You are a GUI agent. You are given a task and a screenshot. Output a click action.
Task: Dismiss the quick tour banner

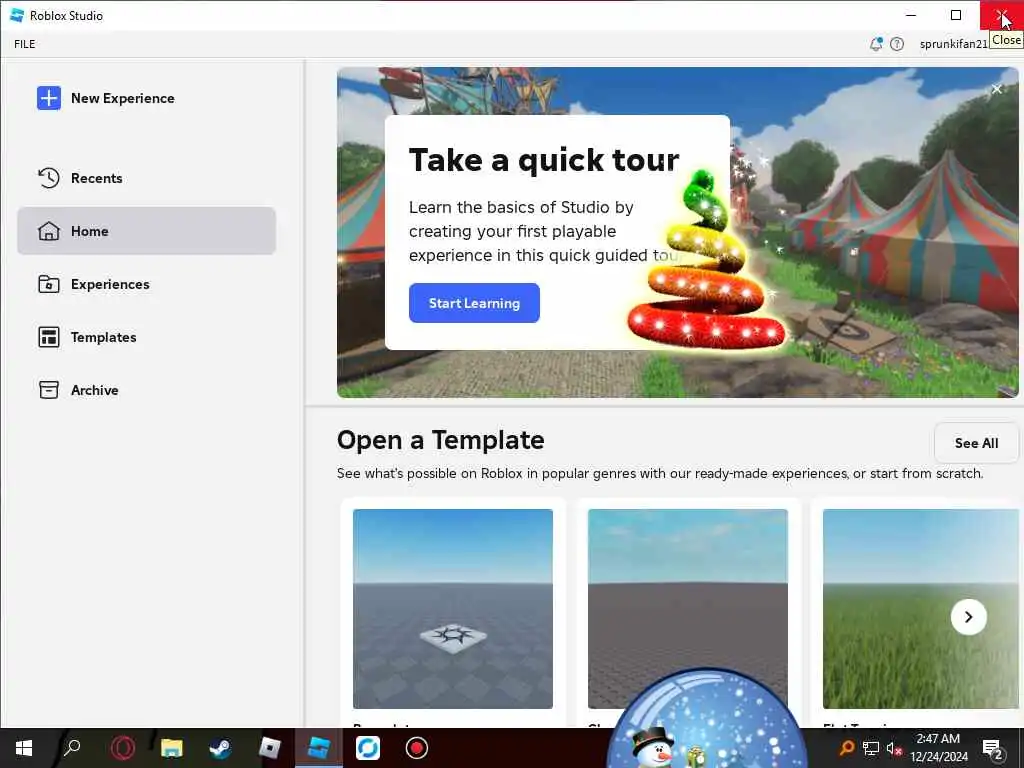coord(997,89)
